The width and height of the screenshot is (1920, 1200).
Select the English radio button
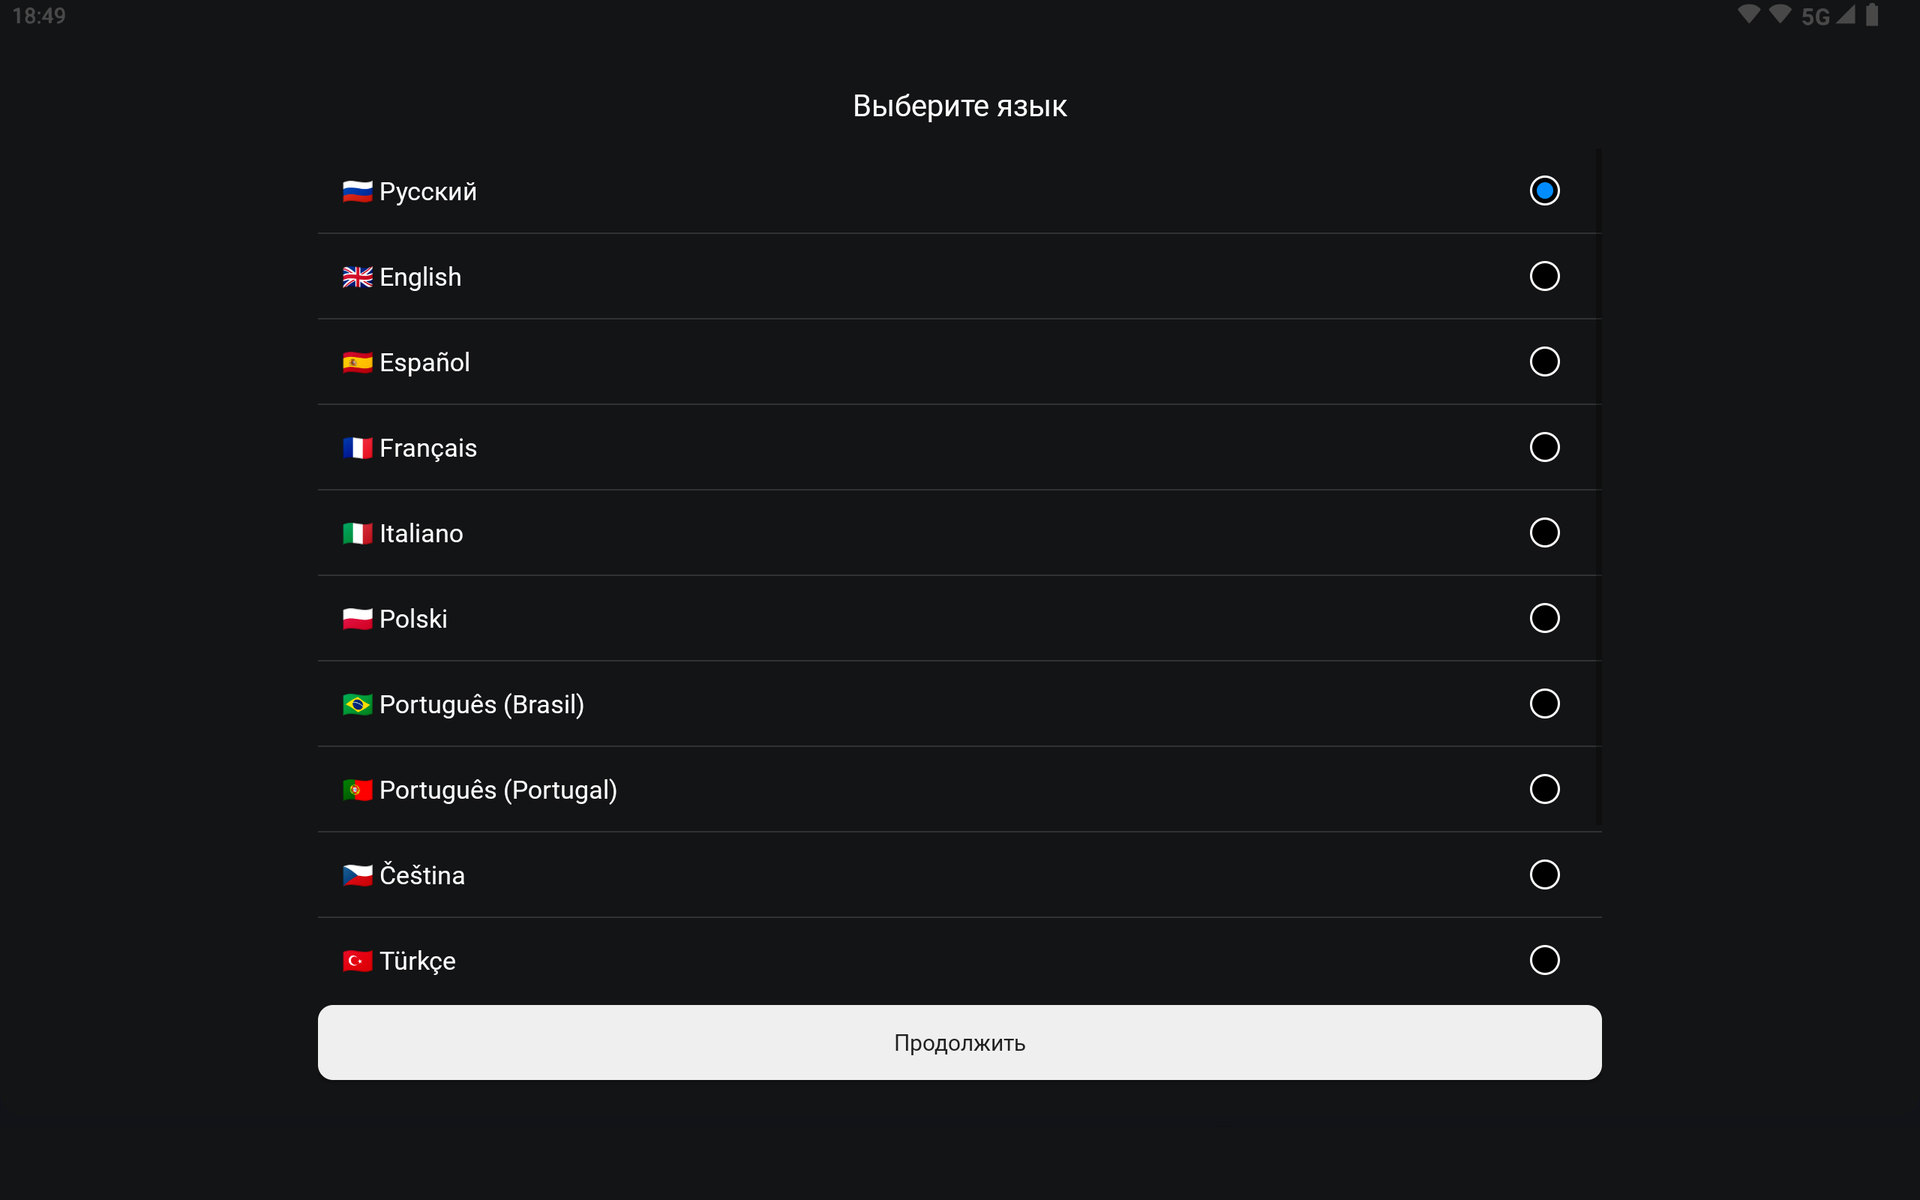[1544, 276]
